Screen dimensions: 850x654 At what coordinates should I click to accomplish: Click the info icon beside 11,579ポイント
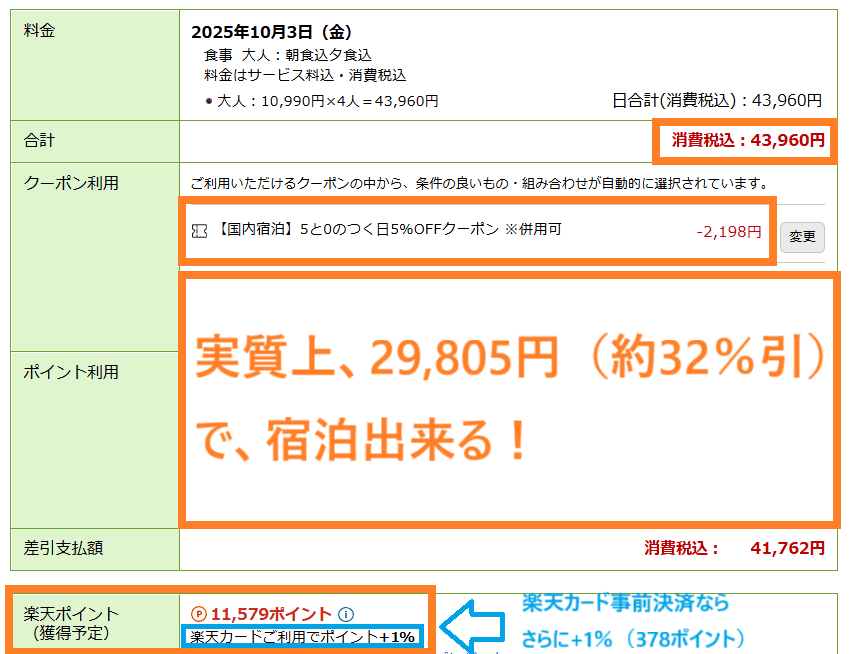(346, 614)
